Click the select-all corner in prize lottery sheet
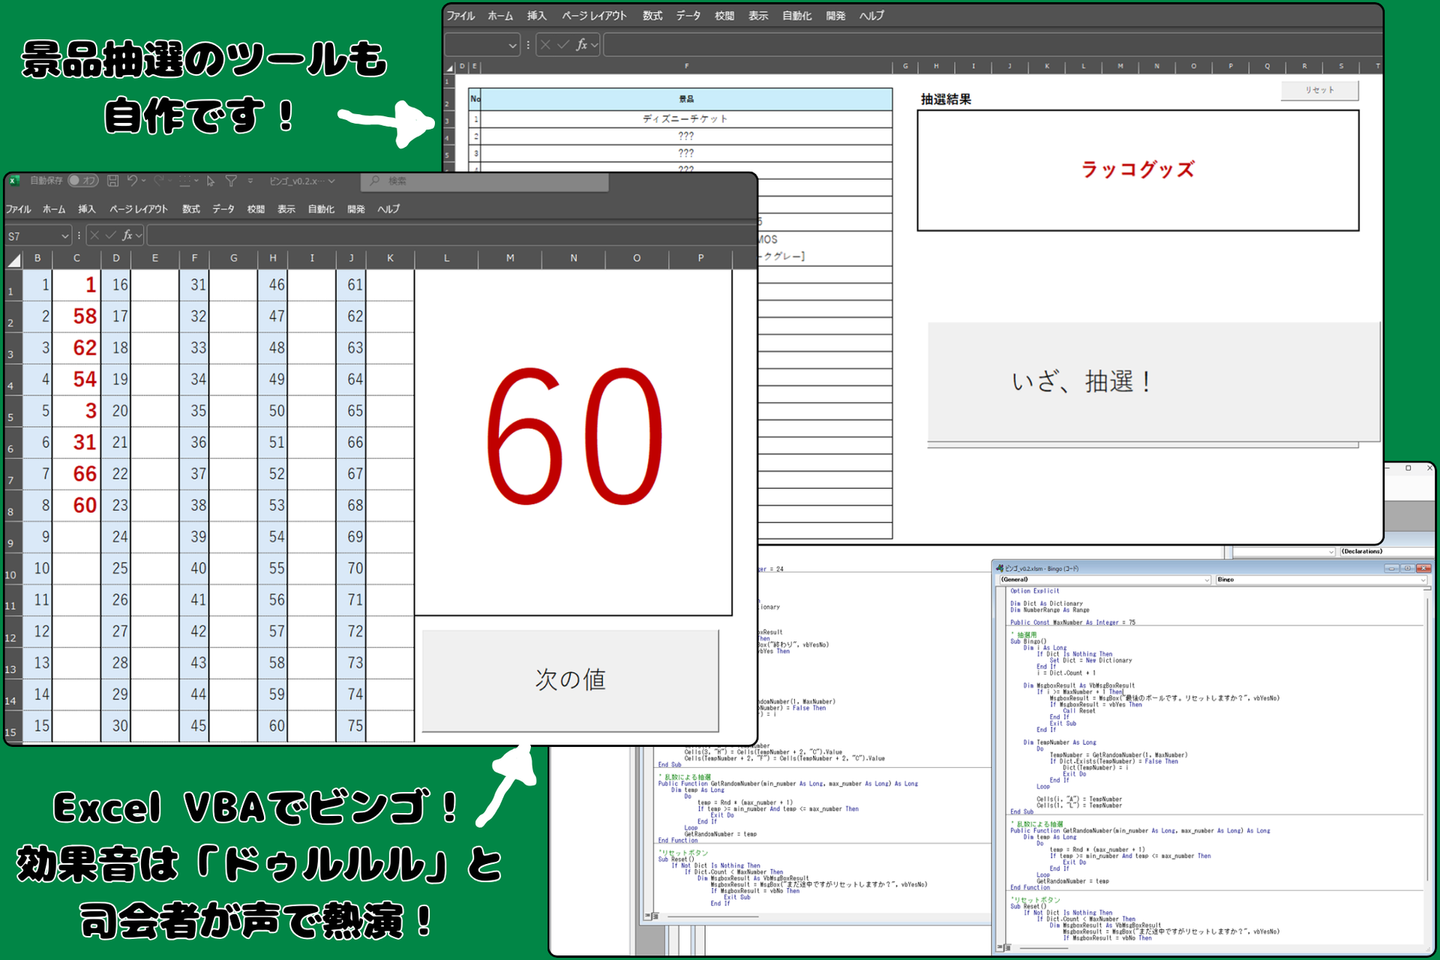The height and width of the screenshot is (960, 1440). [450, 67]
